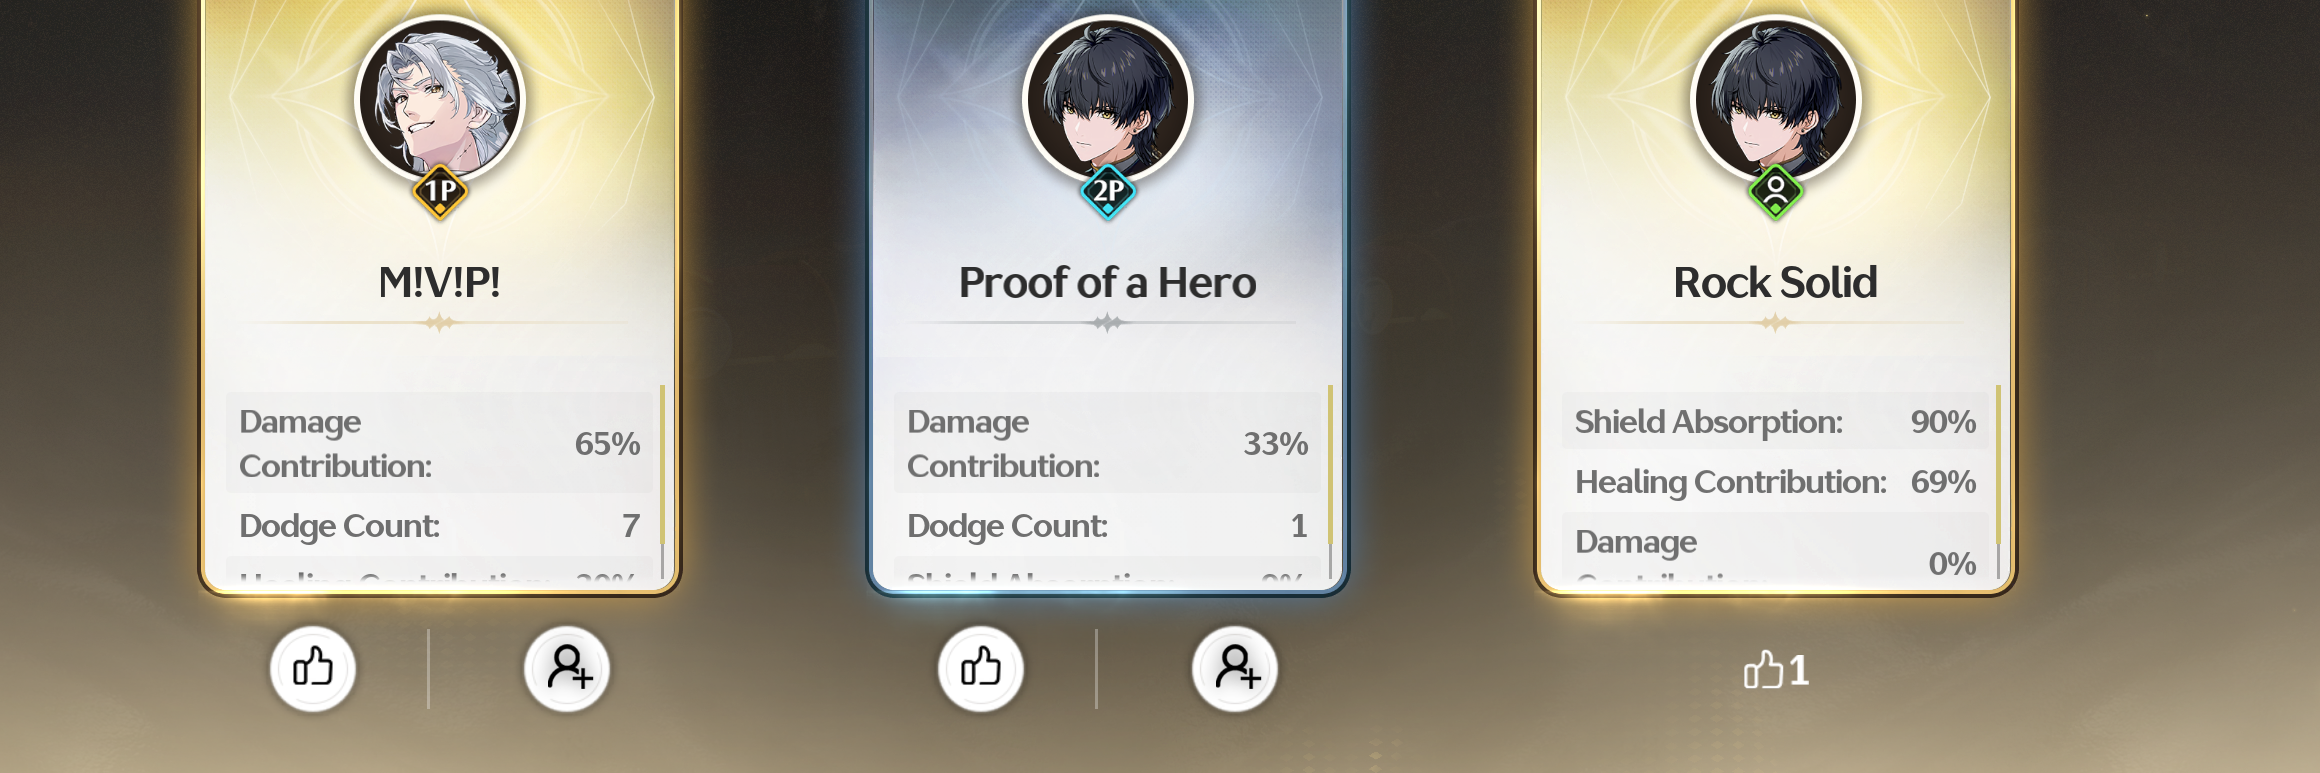Open the 2P dark-haired character avatar

coord(1108,99)
